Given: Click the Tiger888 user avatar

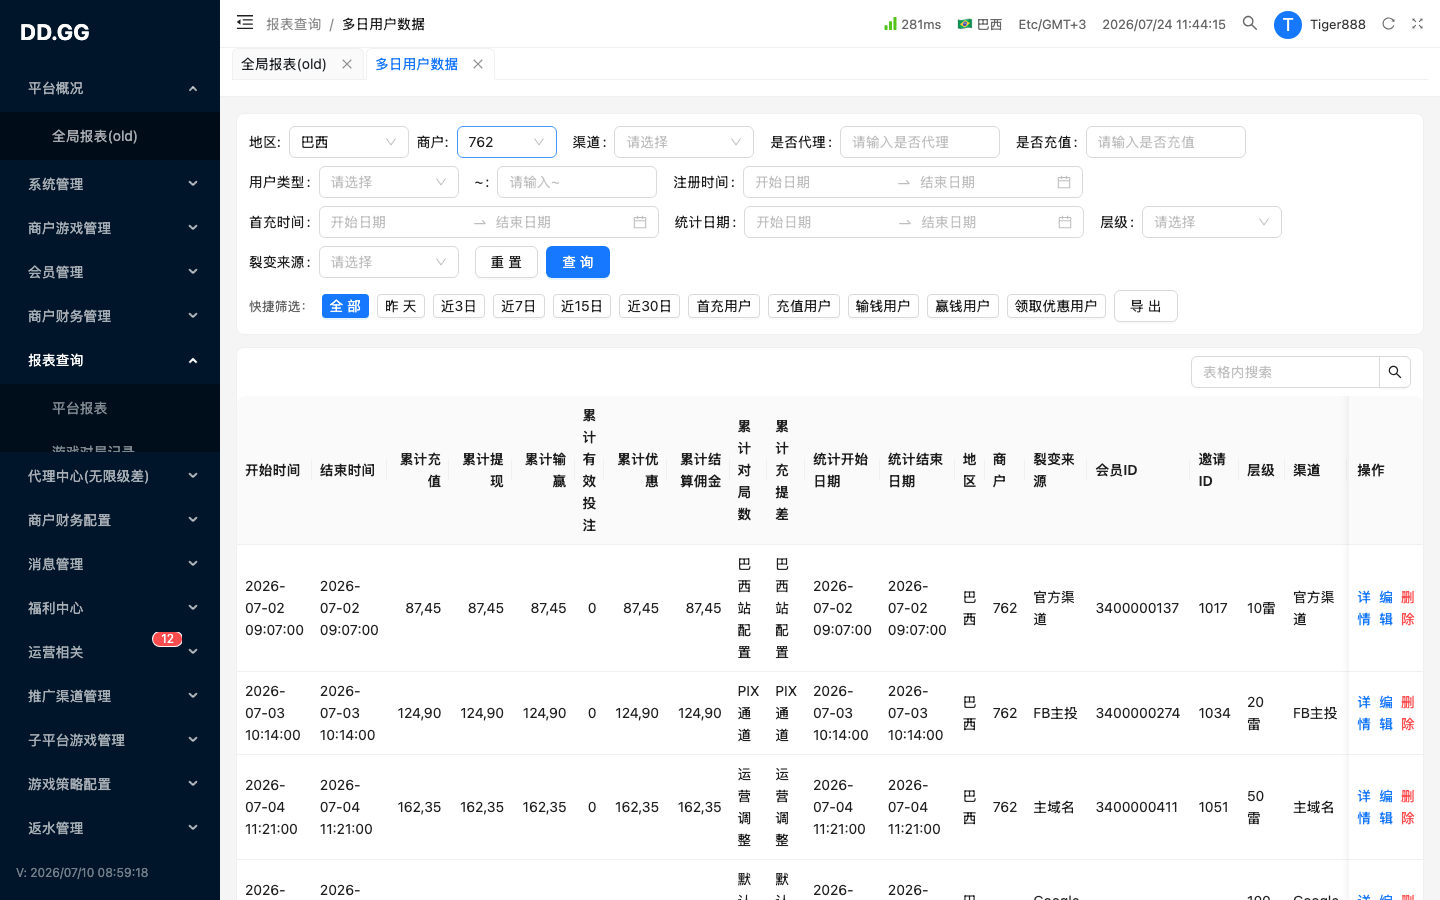Looking at the screenshot, I should click(1288, 25).
